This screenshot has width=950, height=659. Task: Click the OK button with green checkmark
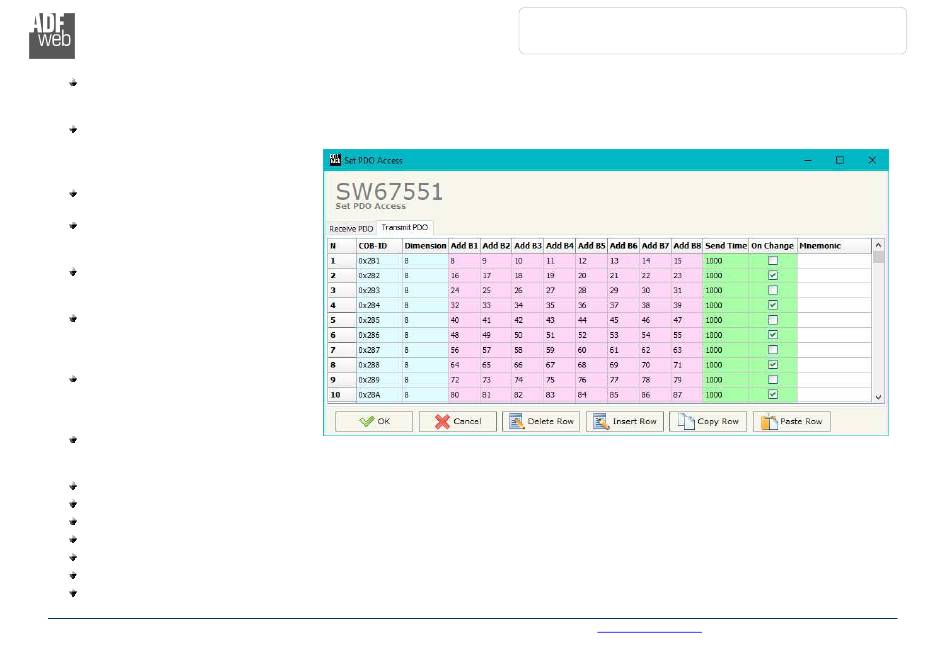click(373, 421)
